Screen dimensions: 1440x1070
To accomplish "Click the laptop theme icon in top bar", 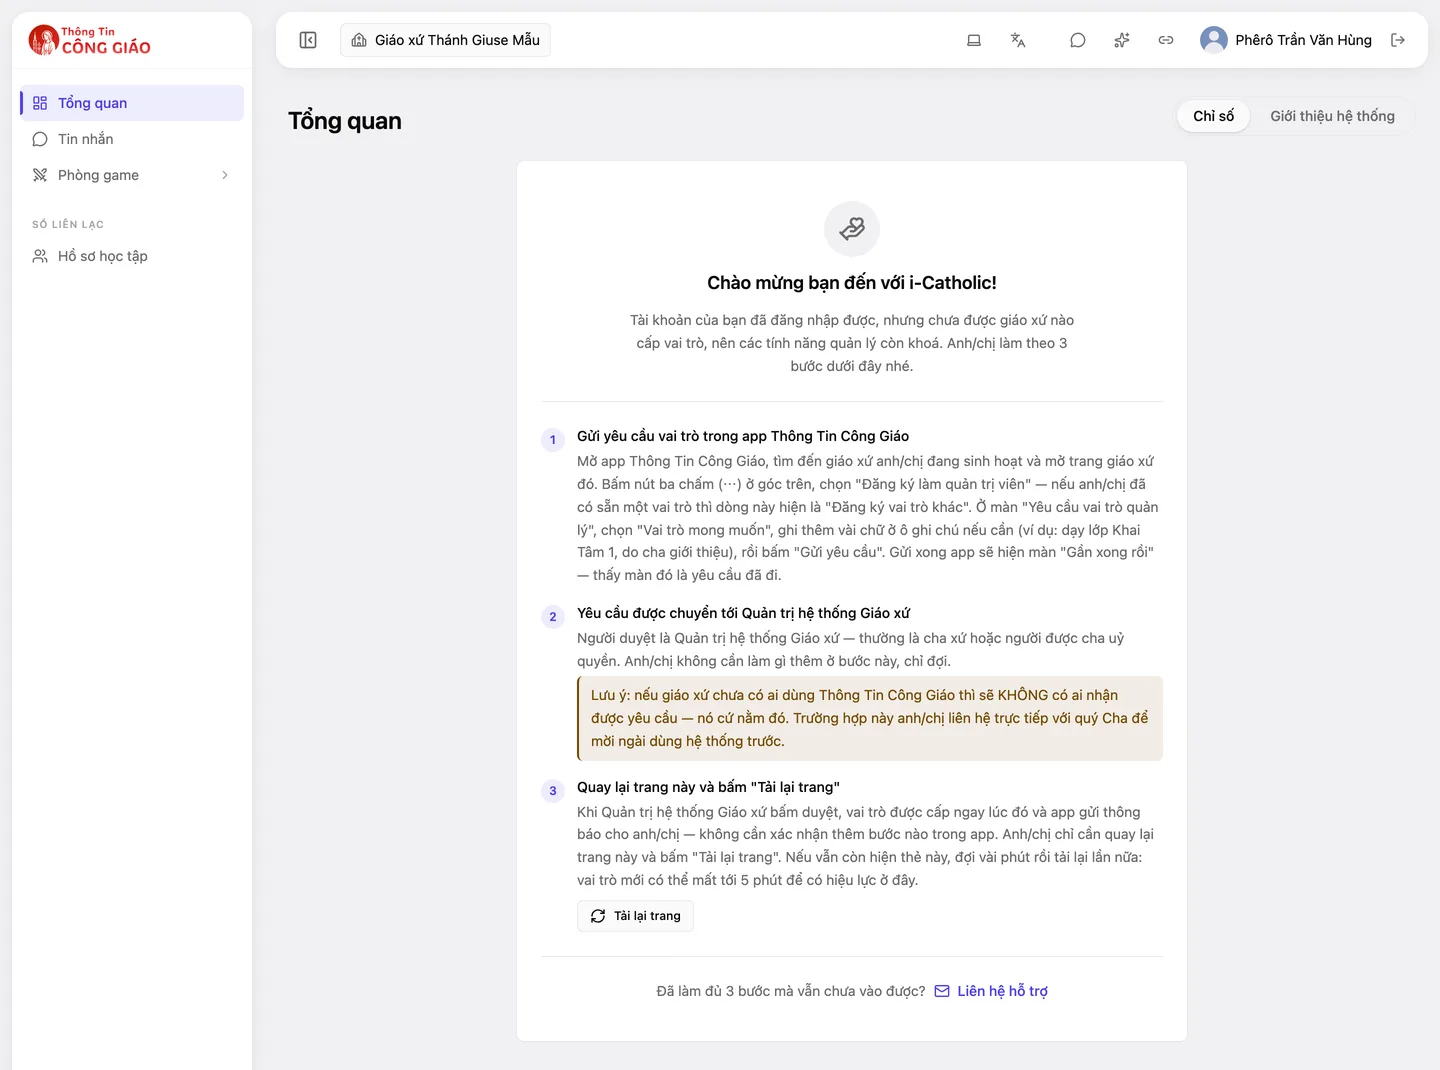I will (974, 40).
